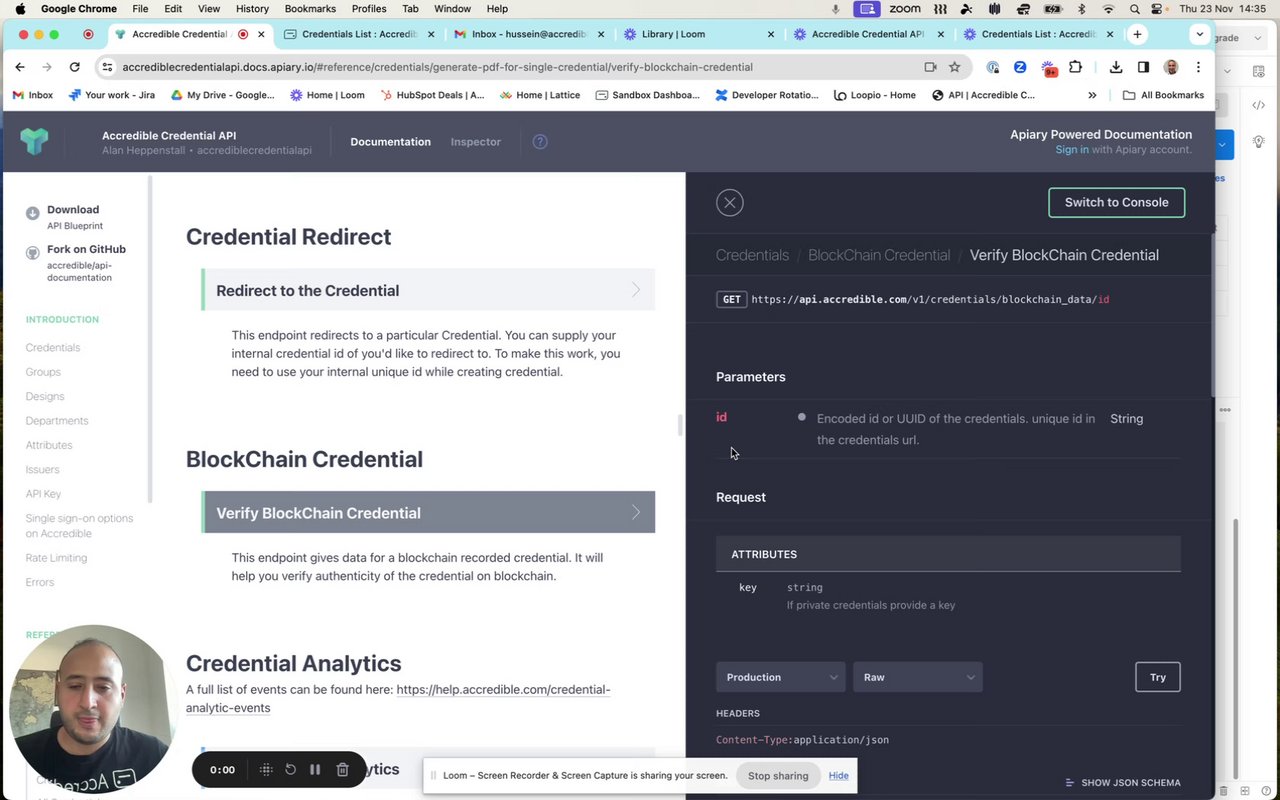Viewport: 1280px width, 800px height.
Task: Open the Production environment dropdown
Action: pyautogui.click(x=781, y=677)
